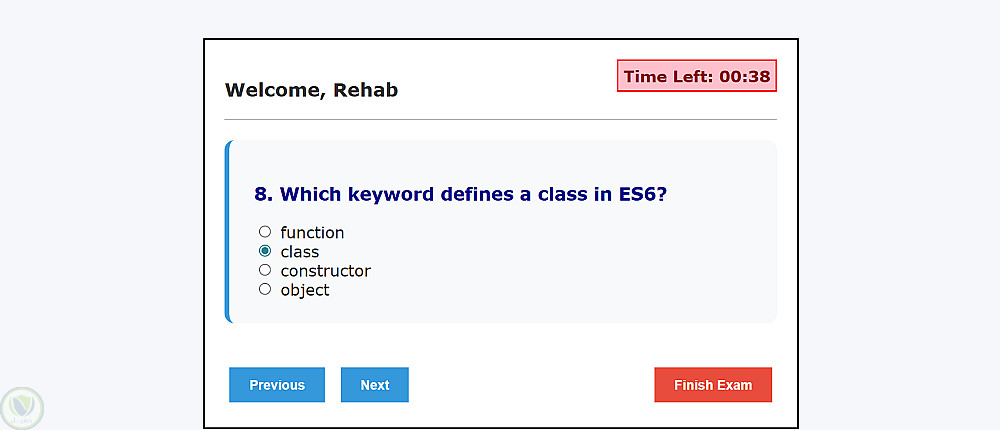
Task: Mark the "object" radio button
Action: [x=265, y=289]
